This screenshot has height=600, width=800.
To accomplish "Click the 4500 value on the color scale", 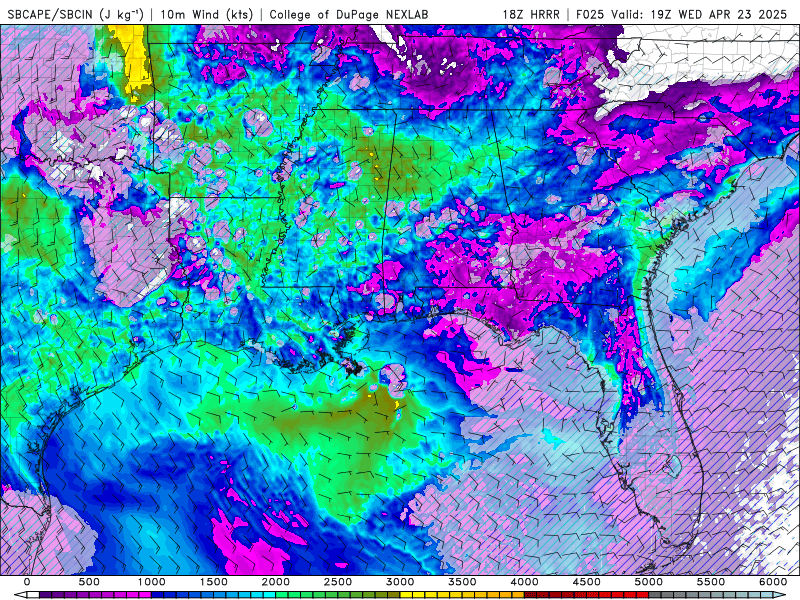I will coord(587,582).
